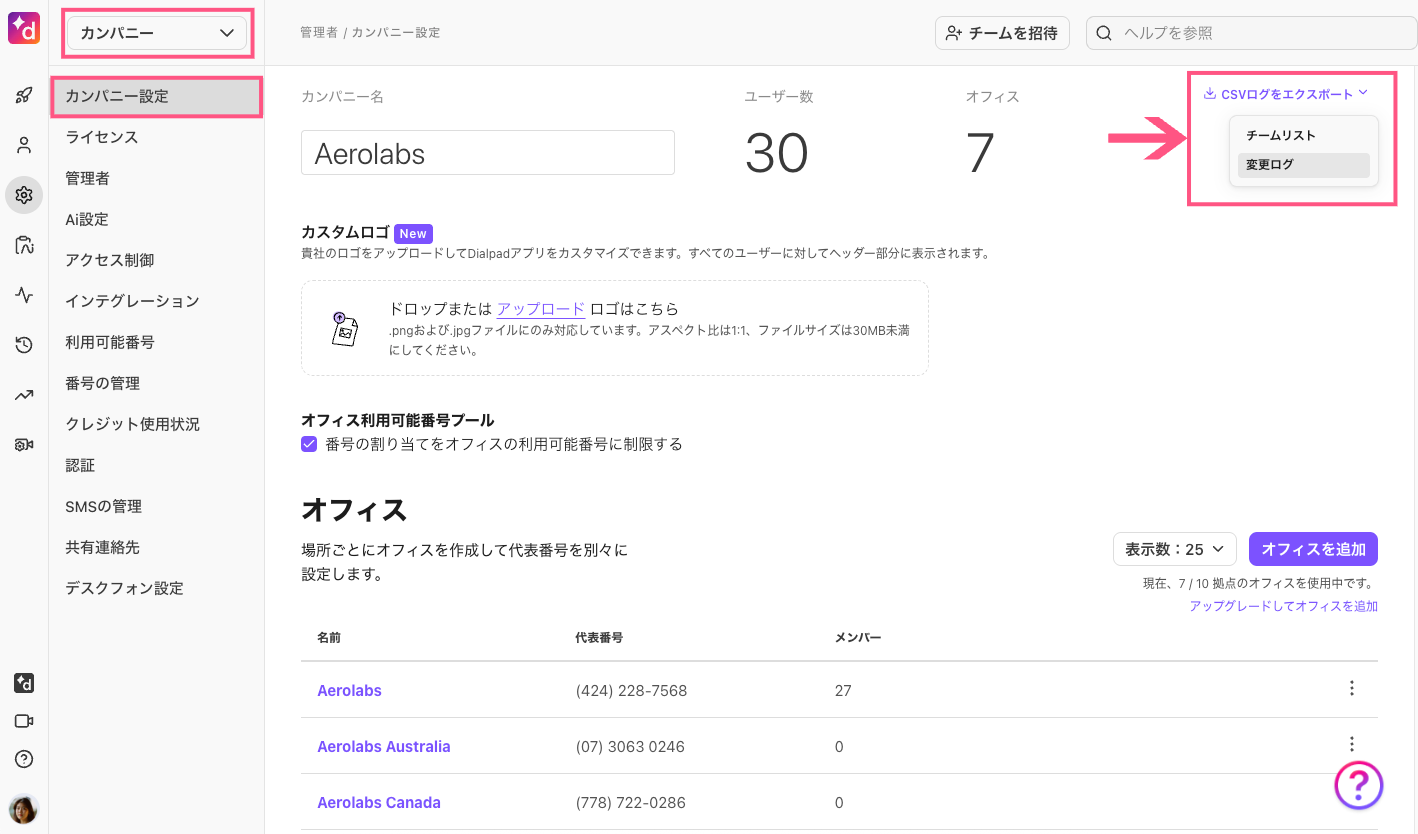Click the チームを招待 button
Viewport: 1418px width, 834px height.
pos(1002,33)
